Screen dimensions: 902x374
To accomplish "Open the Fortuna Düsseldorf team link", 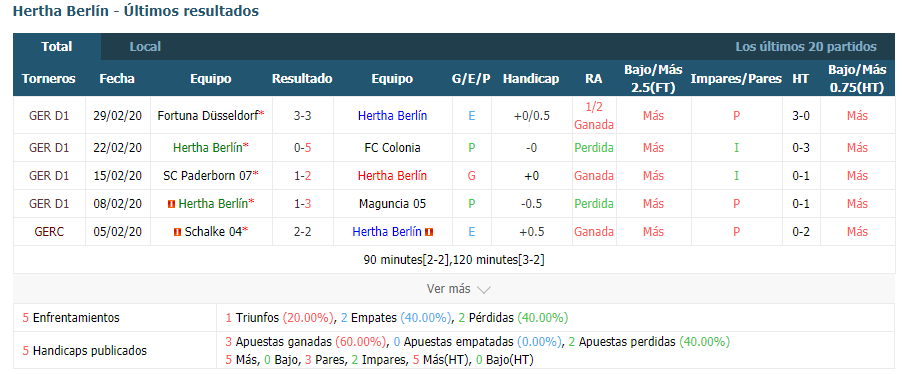I will point(208,116).
